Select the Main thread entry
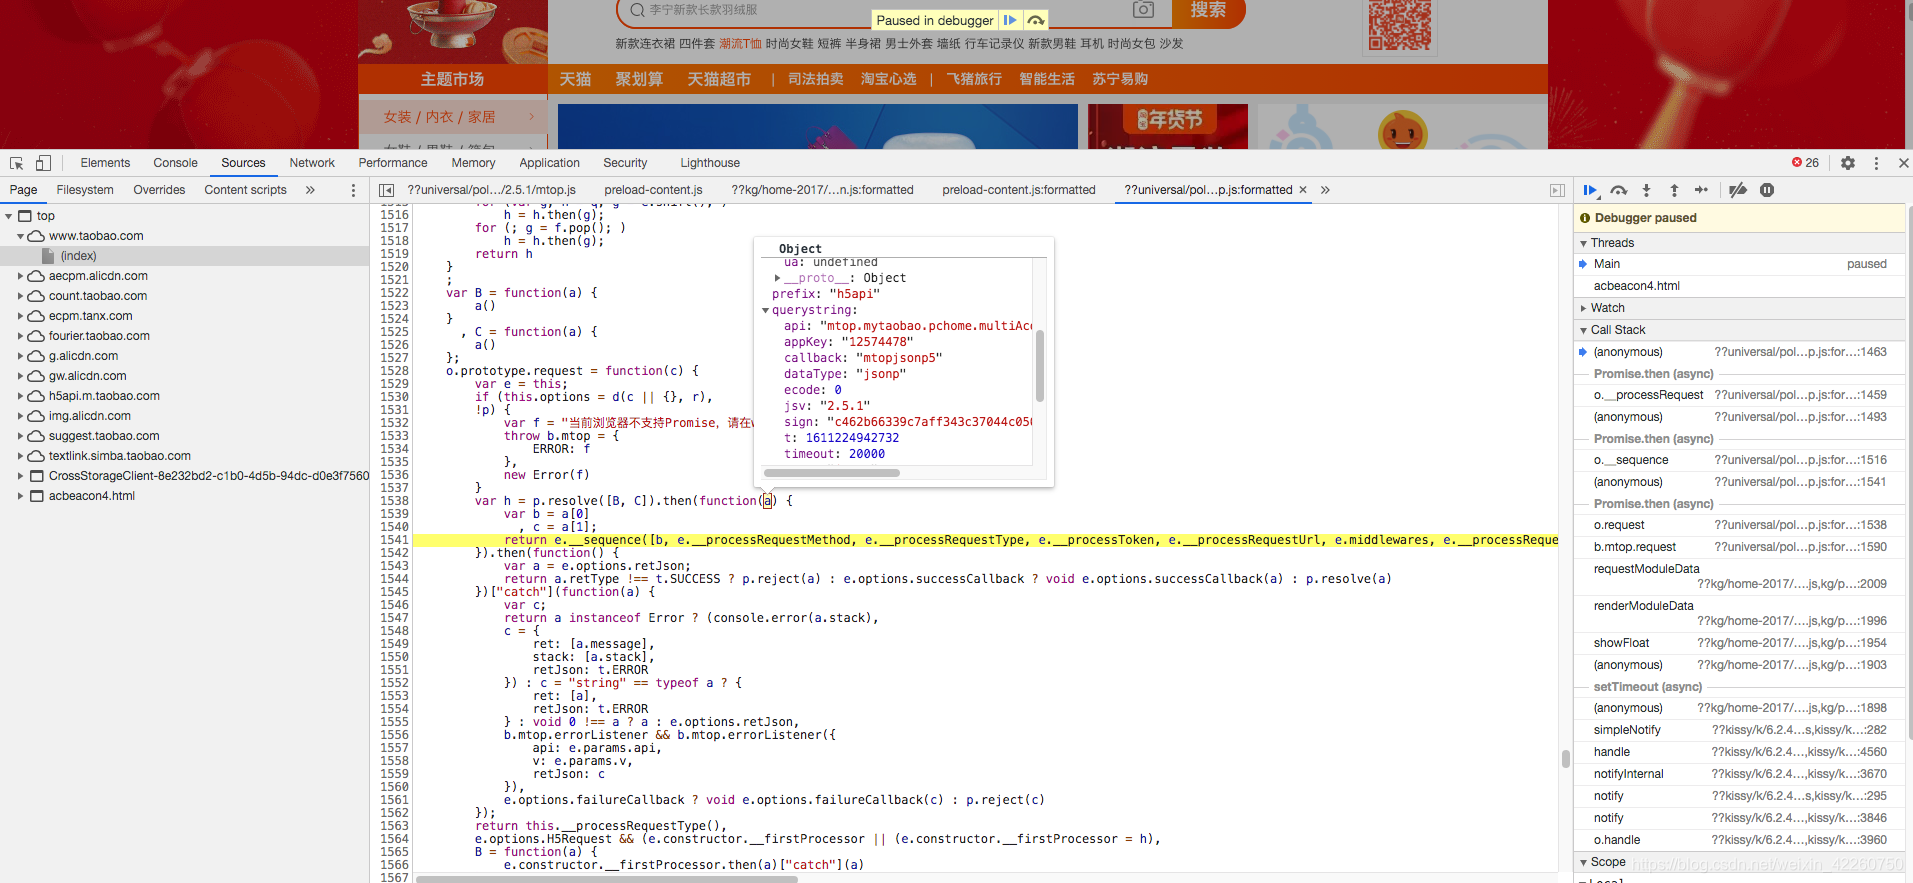1913x883 pixels. pyautogui.click(x=1740, y=264)
